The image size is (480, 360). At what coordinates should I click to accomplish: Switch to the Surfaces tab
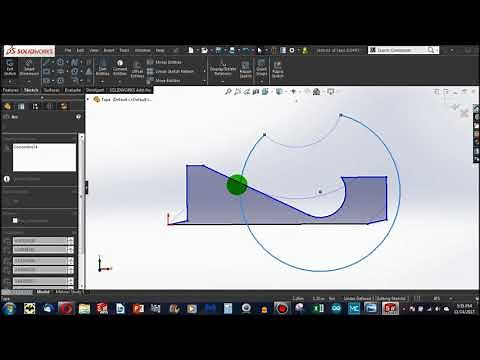point(52,90)
